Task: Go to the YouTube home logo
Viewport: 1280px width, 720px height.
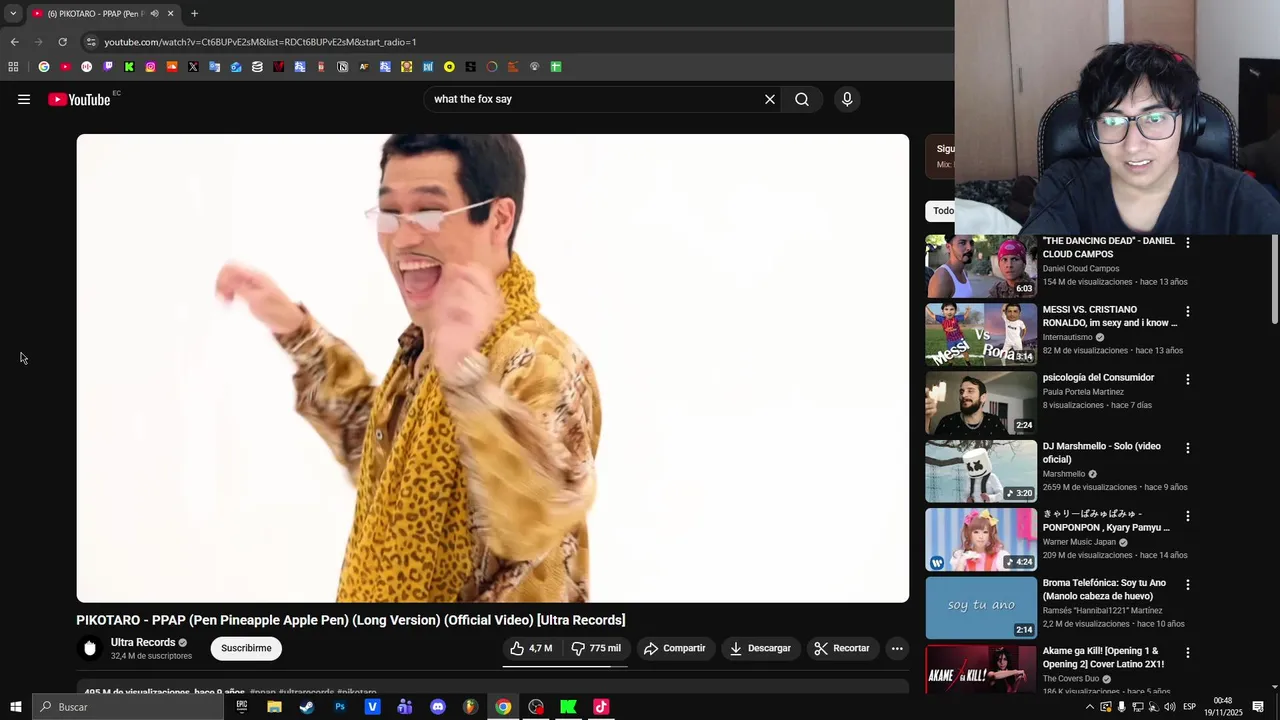Action: [79, 99]
